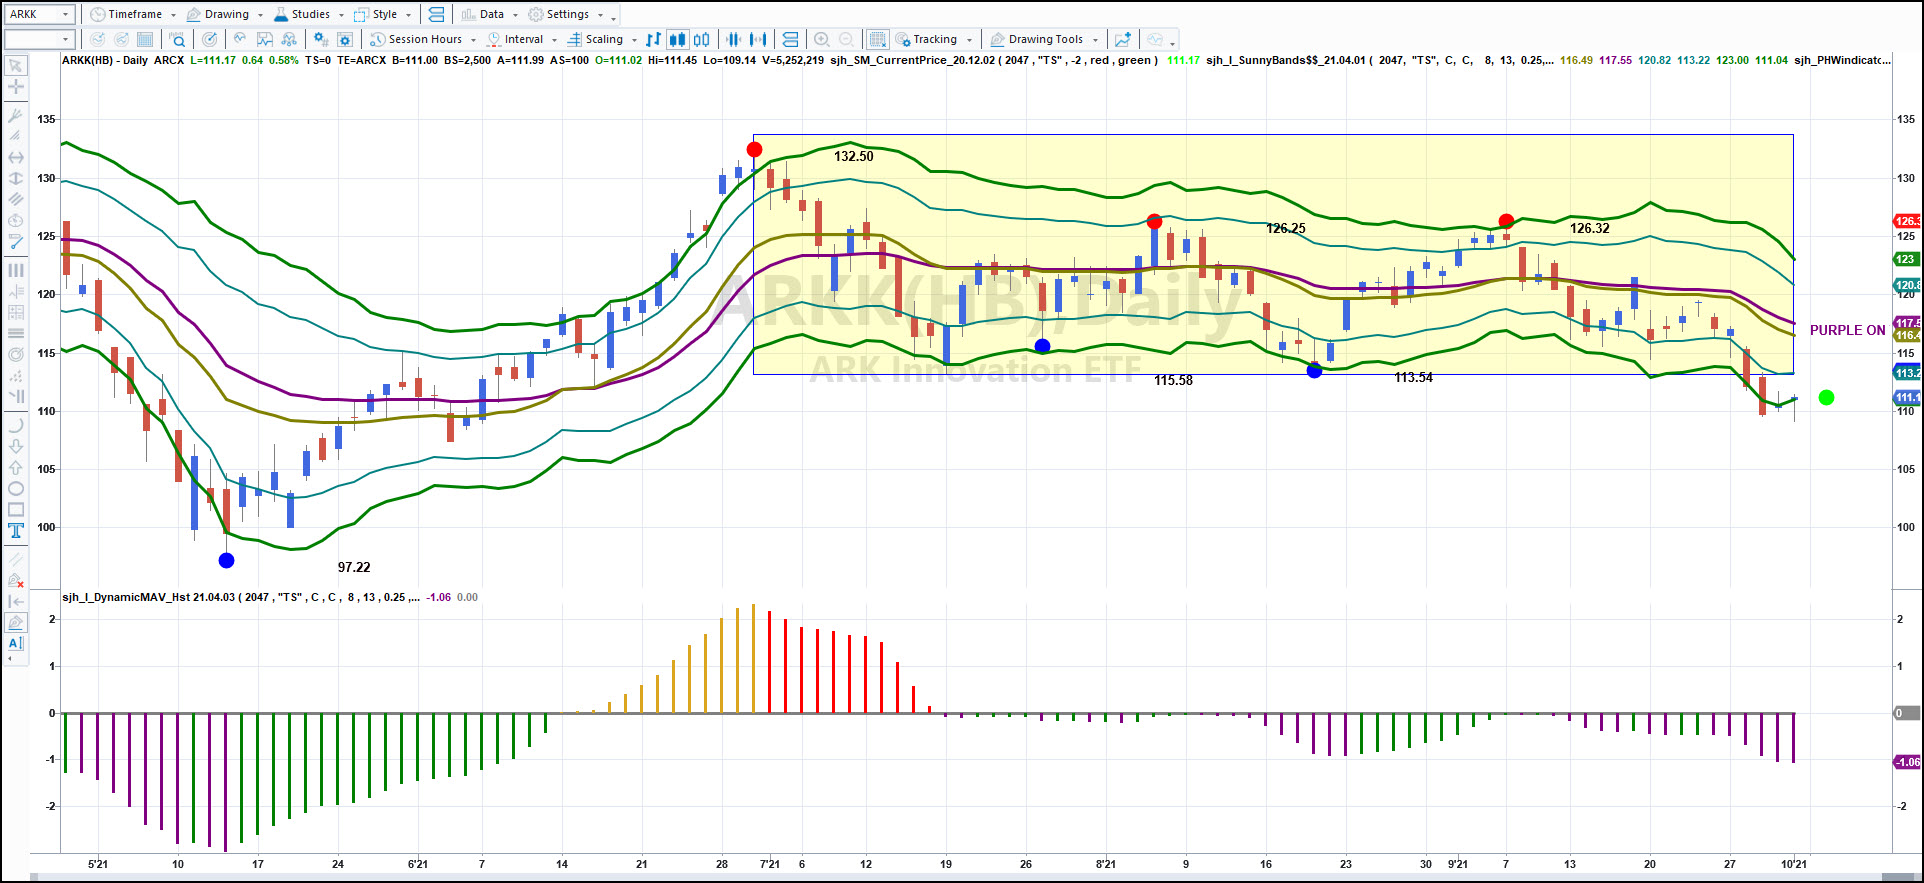Click the add chart icon with plus
1924x883 pixels.
pos(1123,39)
